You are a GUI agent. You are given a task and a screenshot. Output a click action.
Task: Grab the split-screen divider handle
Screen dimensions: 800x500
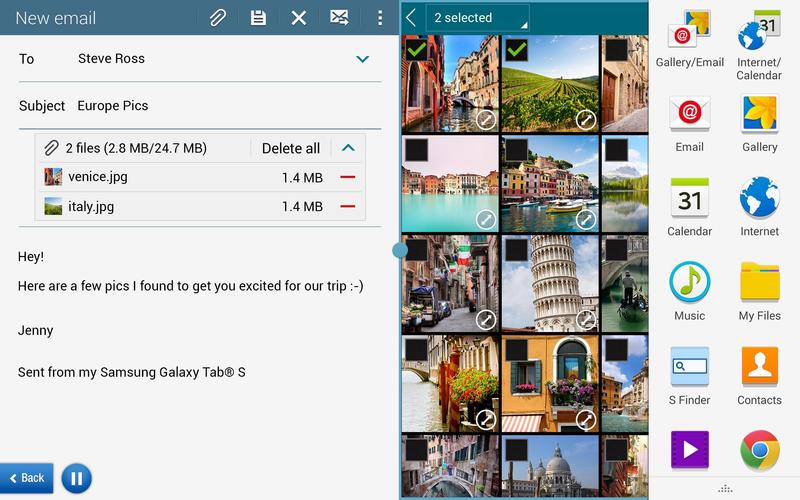[400, 250]
